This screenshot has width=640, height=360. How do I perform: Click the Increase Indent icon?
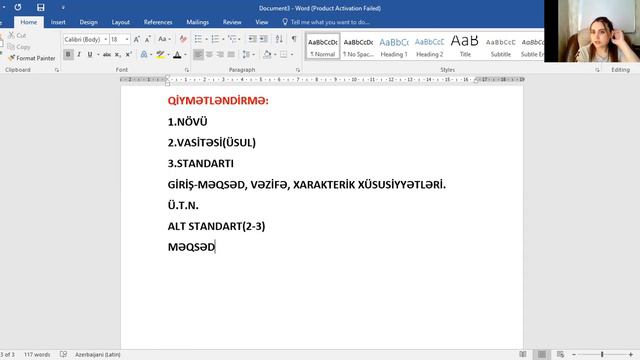[x=264, y=39]
